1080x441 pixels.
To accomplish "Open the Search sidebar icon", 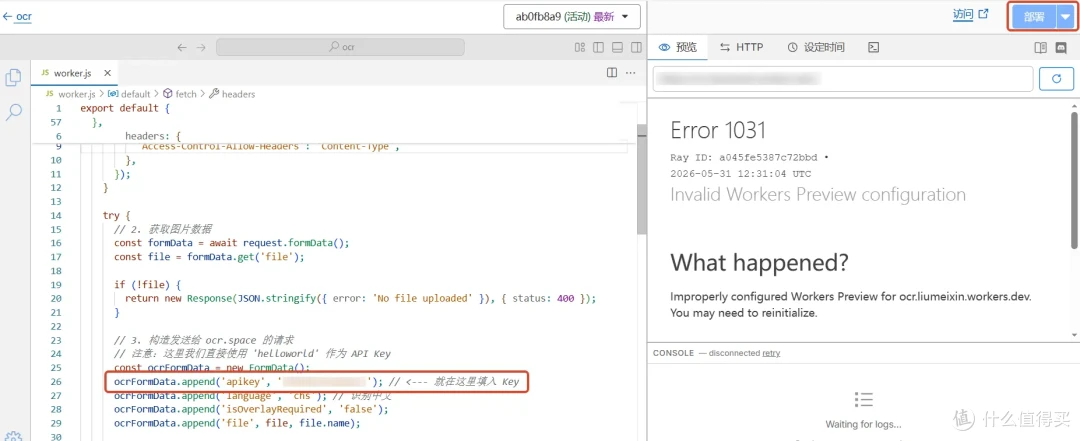I will point(13,112).
